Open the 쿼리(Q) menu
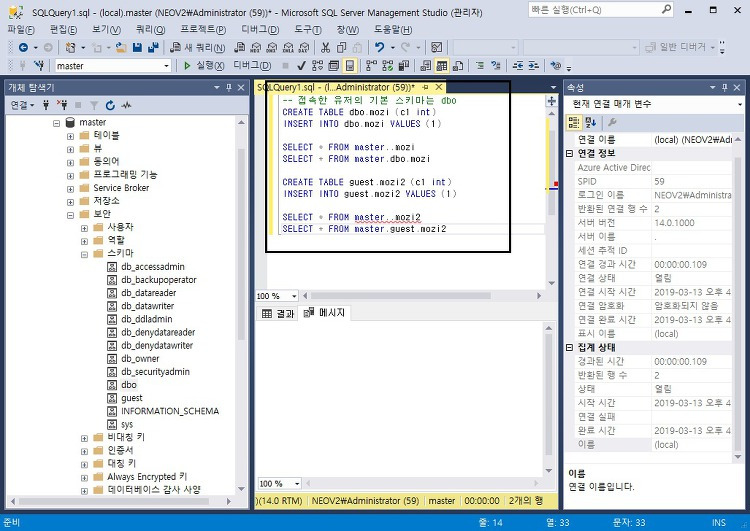This screenshot has width=750, height=531. click(x=150, y=30)
